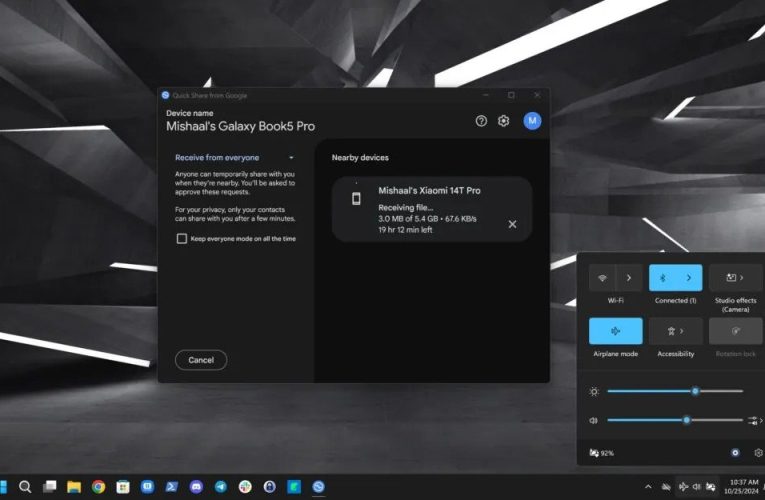Click the tray volume icon
The image size is (765, 500).
point(697,486)
